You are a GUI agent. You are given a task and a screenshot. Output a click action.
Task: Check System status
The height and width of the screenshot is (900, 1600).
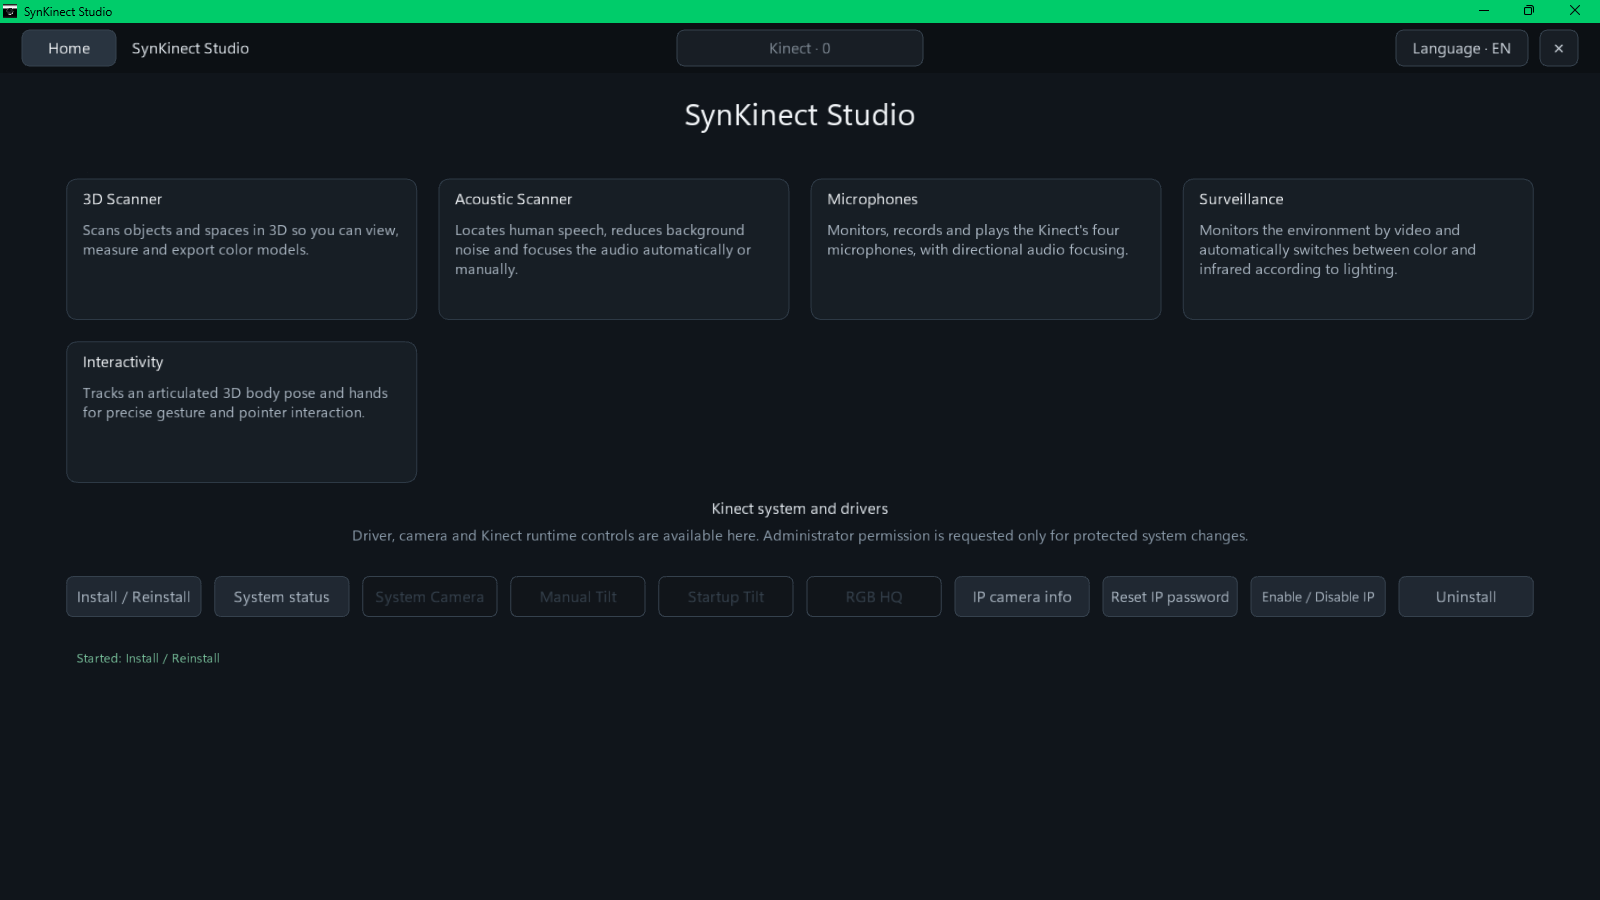pos(281,597)
